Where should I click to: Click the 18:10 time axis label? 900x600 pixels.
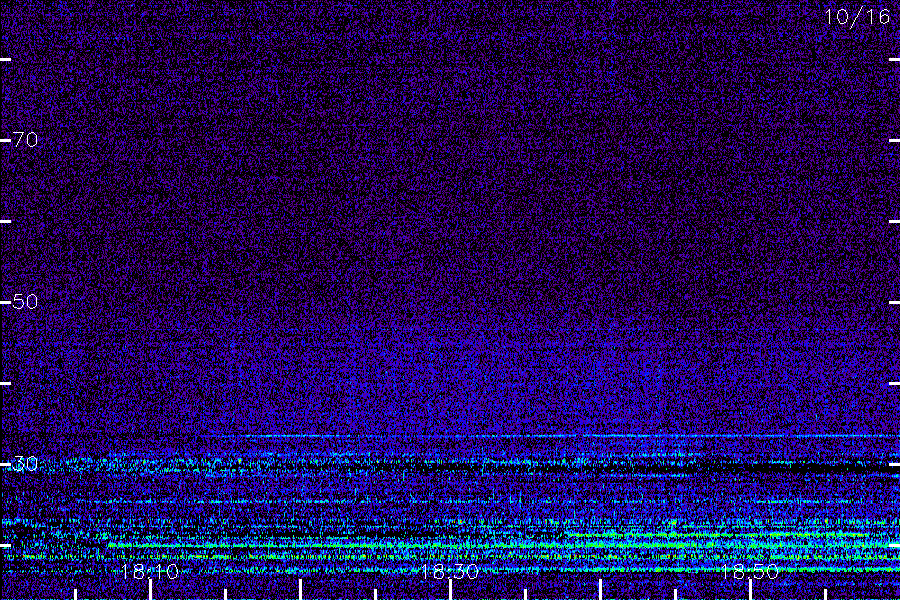point(150,571)
